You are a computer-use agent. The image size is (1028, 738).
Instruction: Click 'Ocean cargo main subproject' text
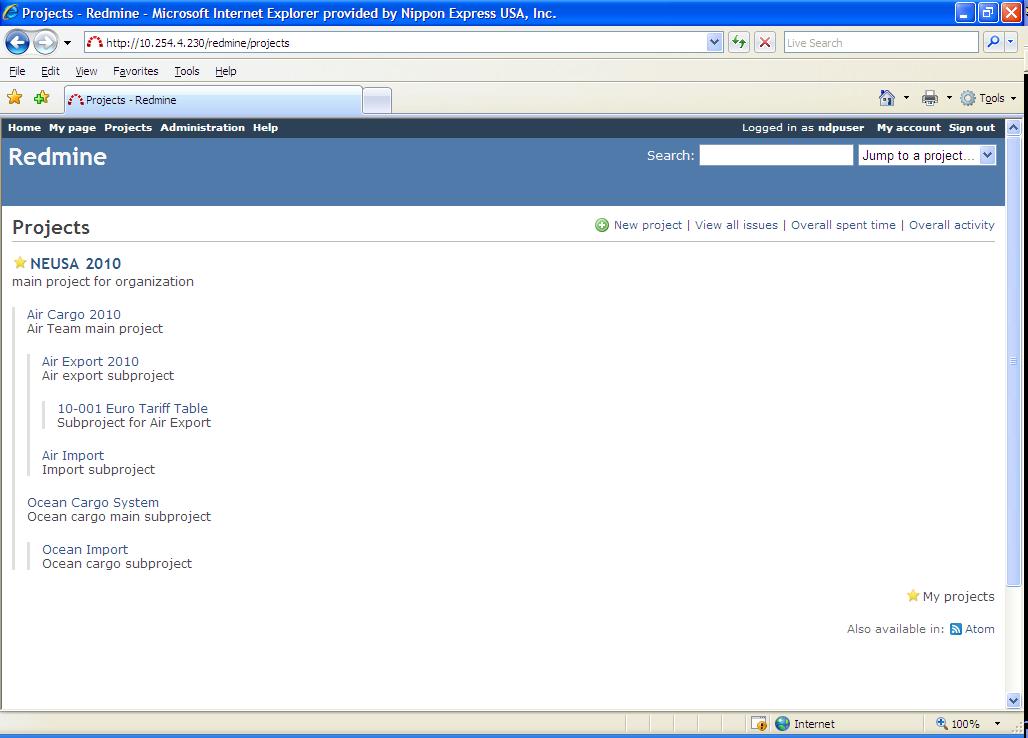119,517
